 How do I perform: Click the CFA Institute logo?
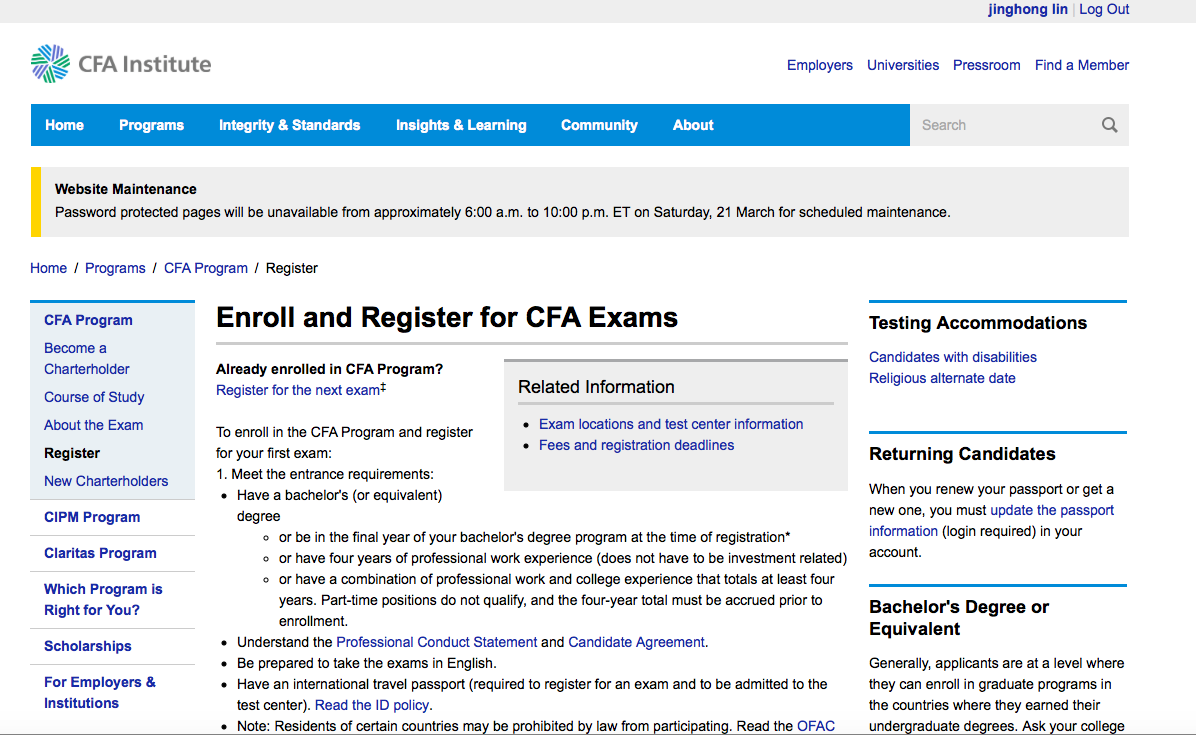[x=121, y=63]
